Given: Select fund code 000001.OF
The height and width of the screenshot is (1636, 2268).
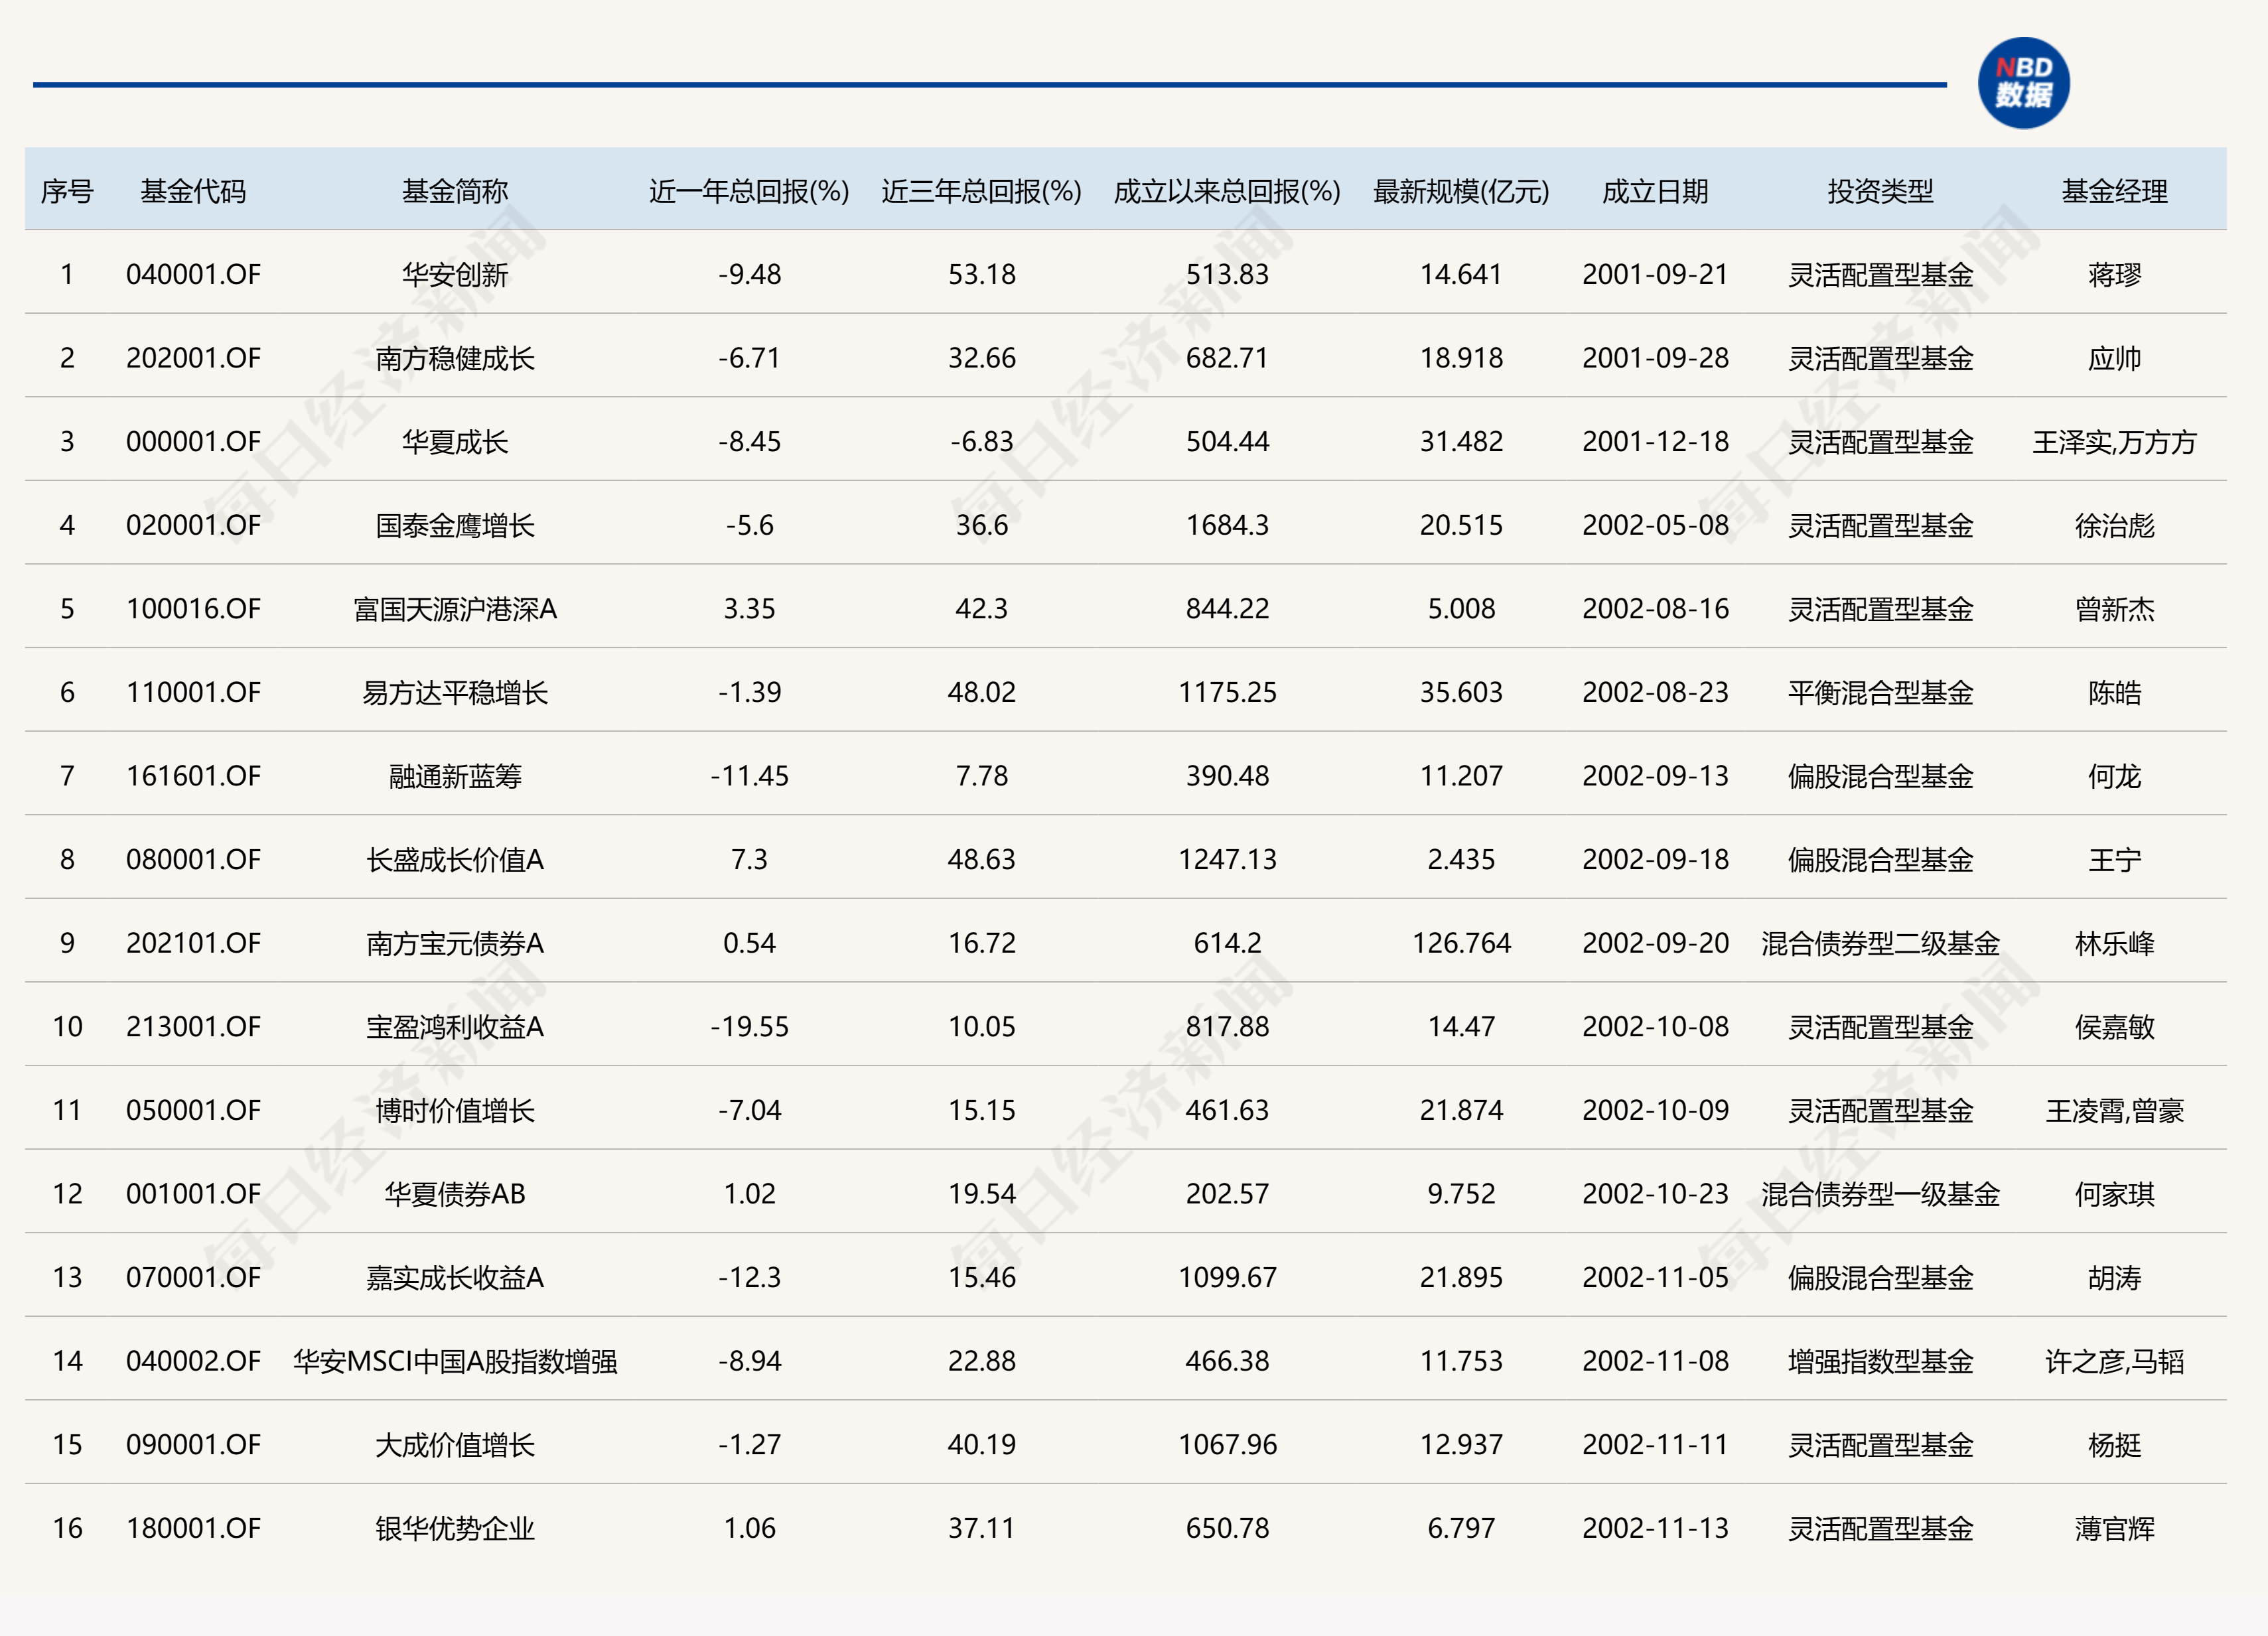Looking at the screenshot, I should click(x=193, y=441).
